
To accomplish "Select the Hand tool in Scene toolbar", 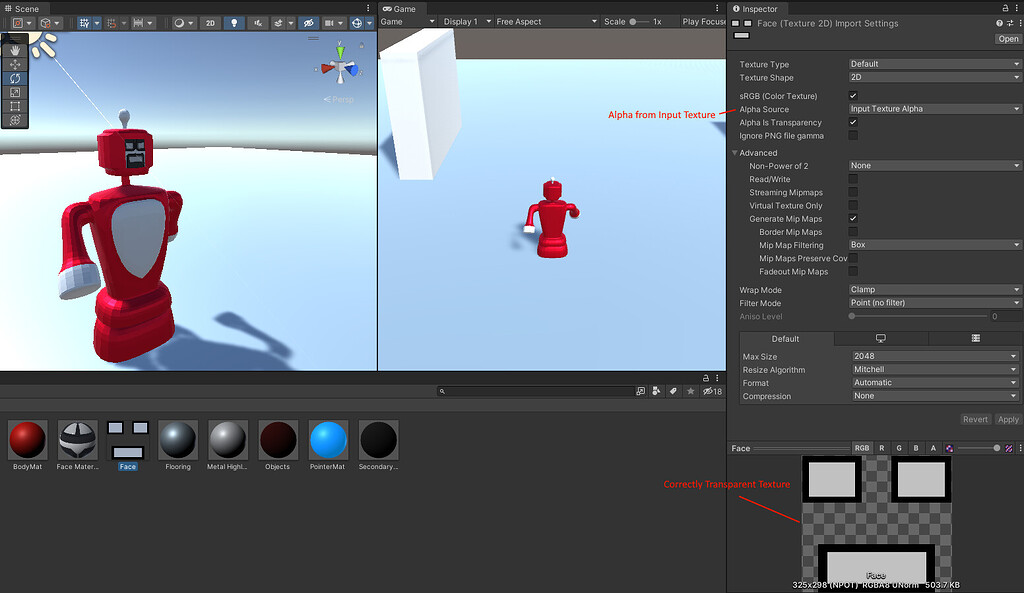I will click(14, 50).
